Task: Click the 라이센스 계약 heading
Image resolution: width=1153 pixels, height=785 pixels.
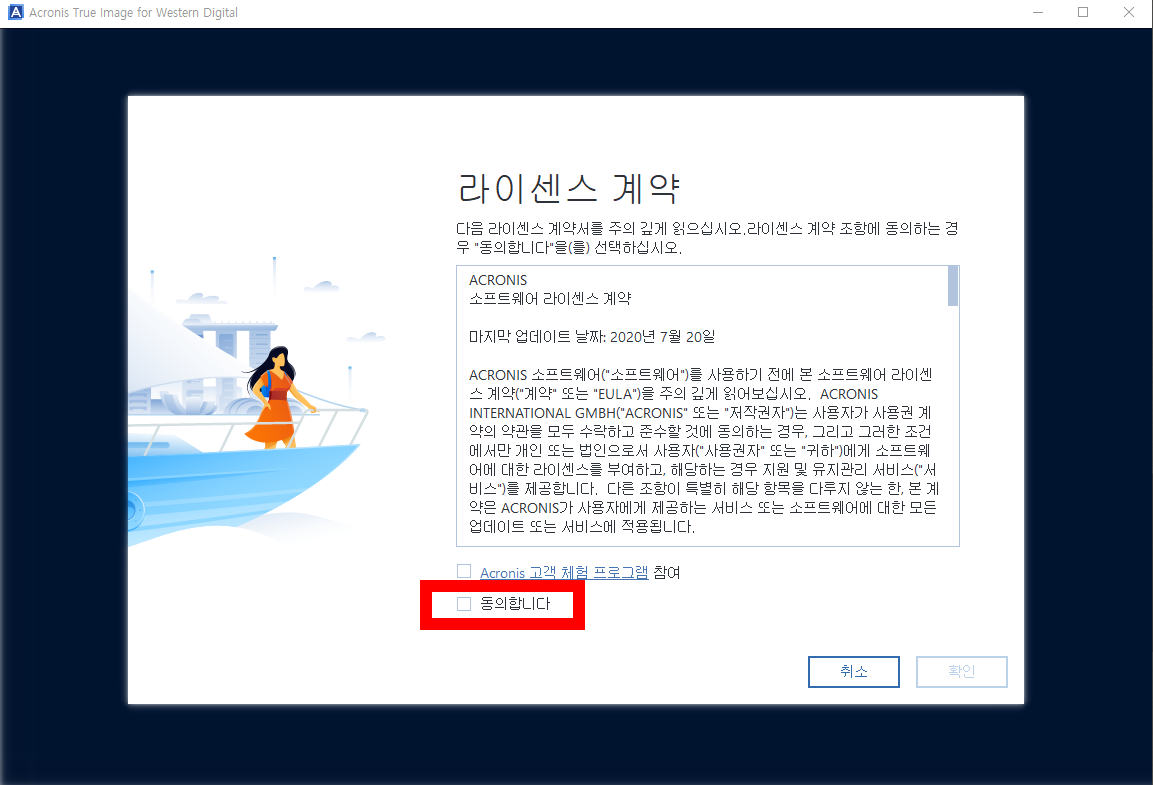Action: pyautogui.click(x=568, y=188)
